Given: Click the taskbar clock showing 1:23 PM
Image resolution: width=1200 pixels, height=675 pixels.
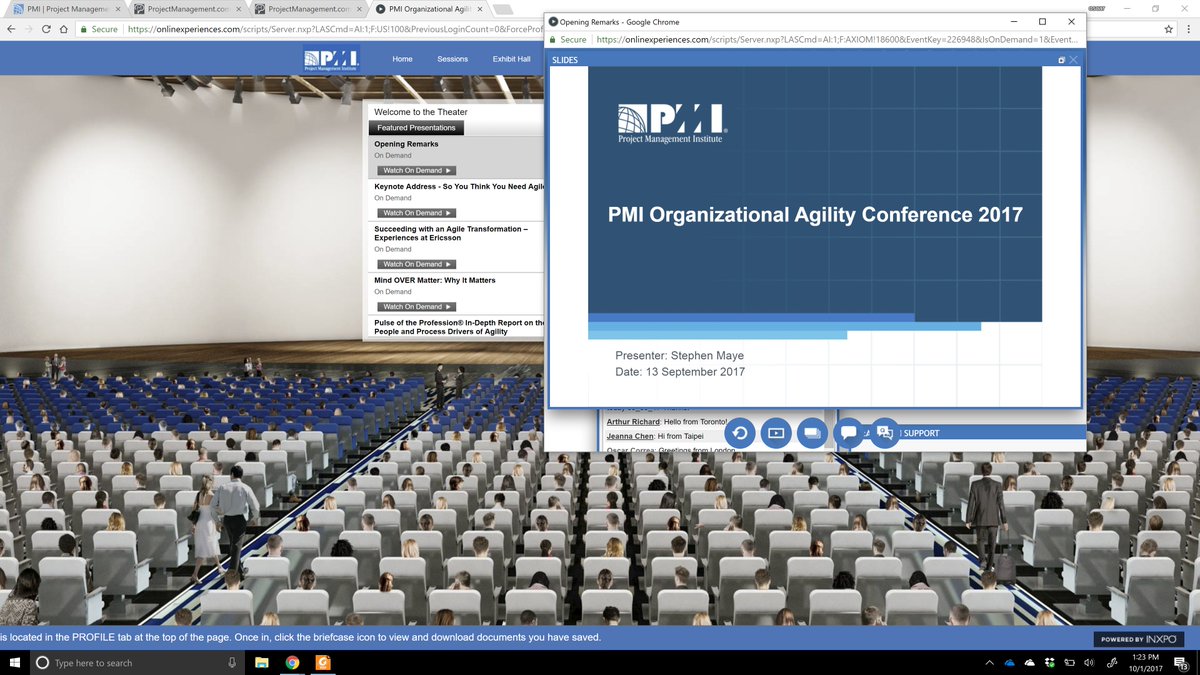Looking at the screenshot, I should (x=1144, y=662).
